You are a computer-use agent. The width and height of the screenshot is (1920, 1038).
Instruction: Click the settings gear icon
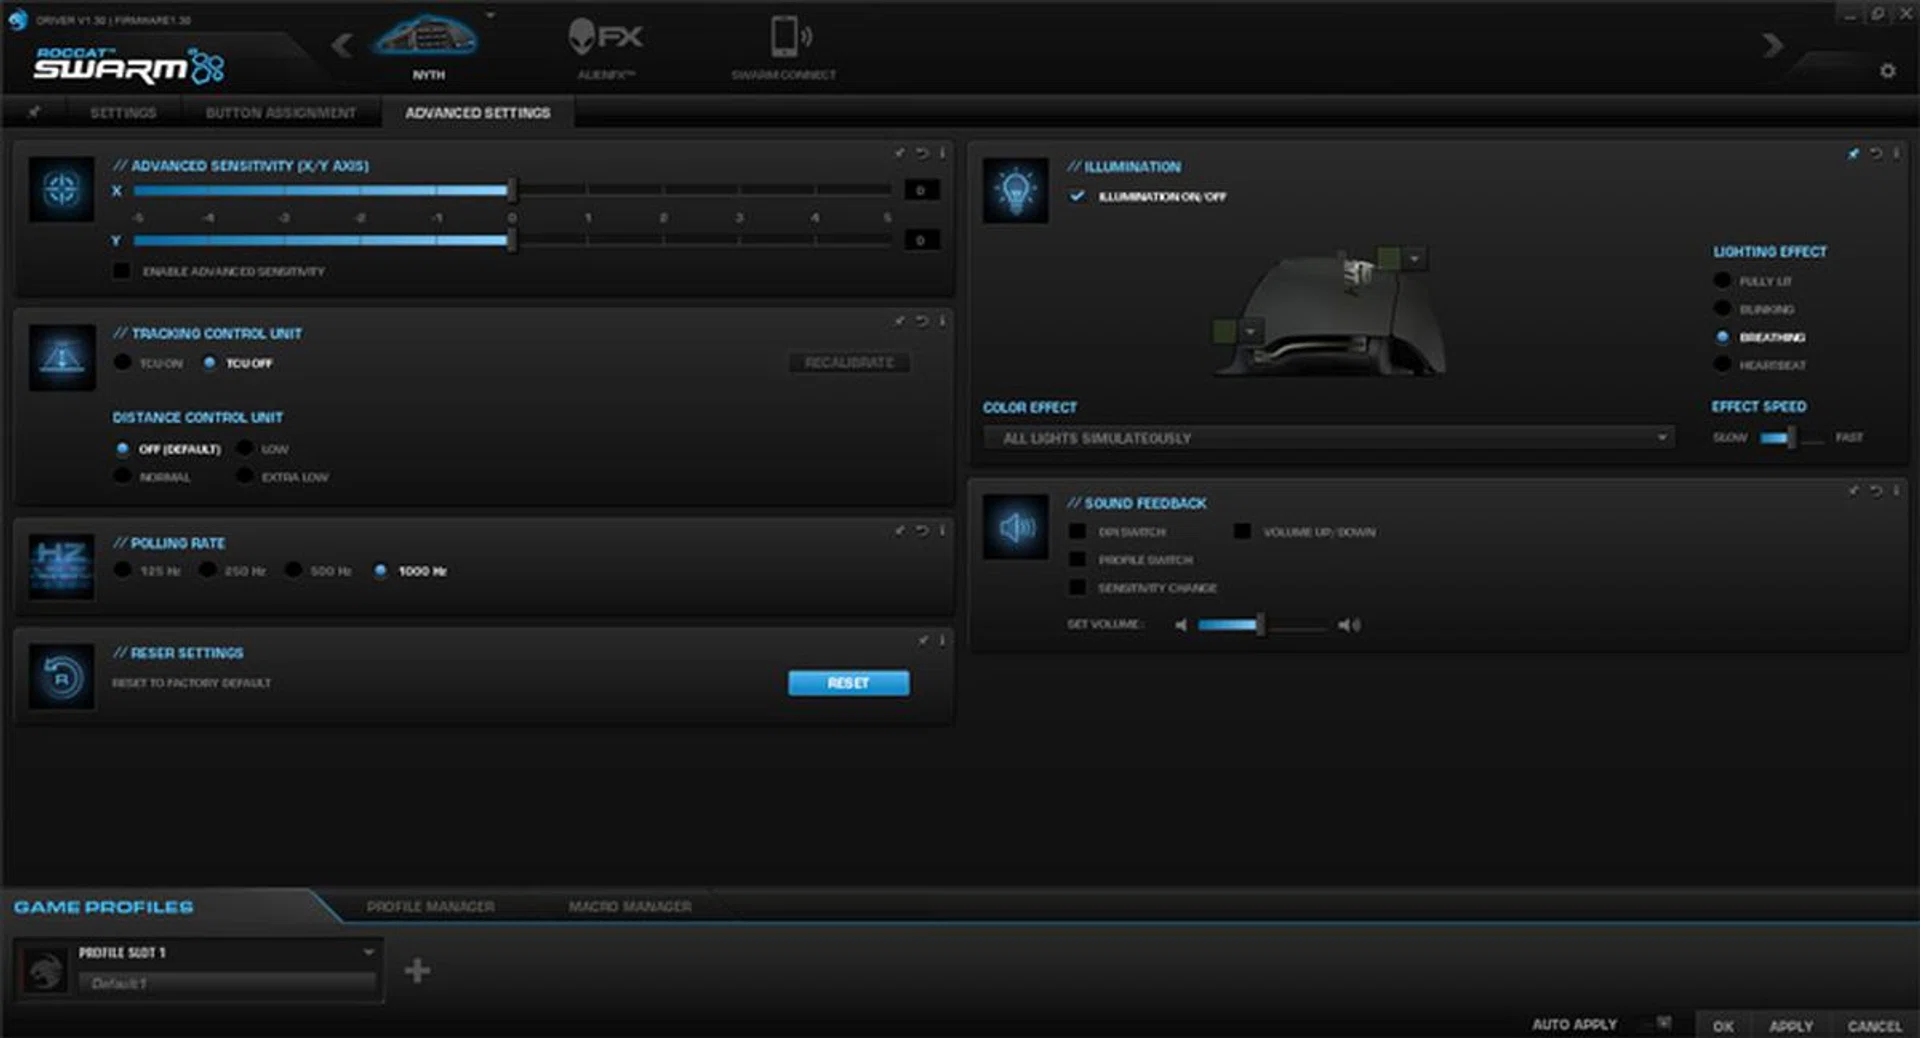coord(1887,71)
